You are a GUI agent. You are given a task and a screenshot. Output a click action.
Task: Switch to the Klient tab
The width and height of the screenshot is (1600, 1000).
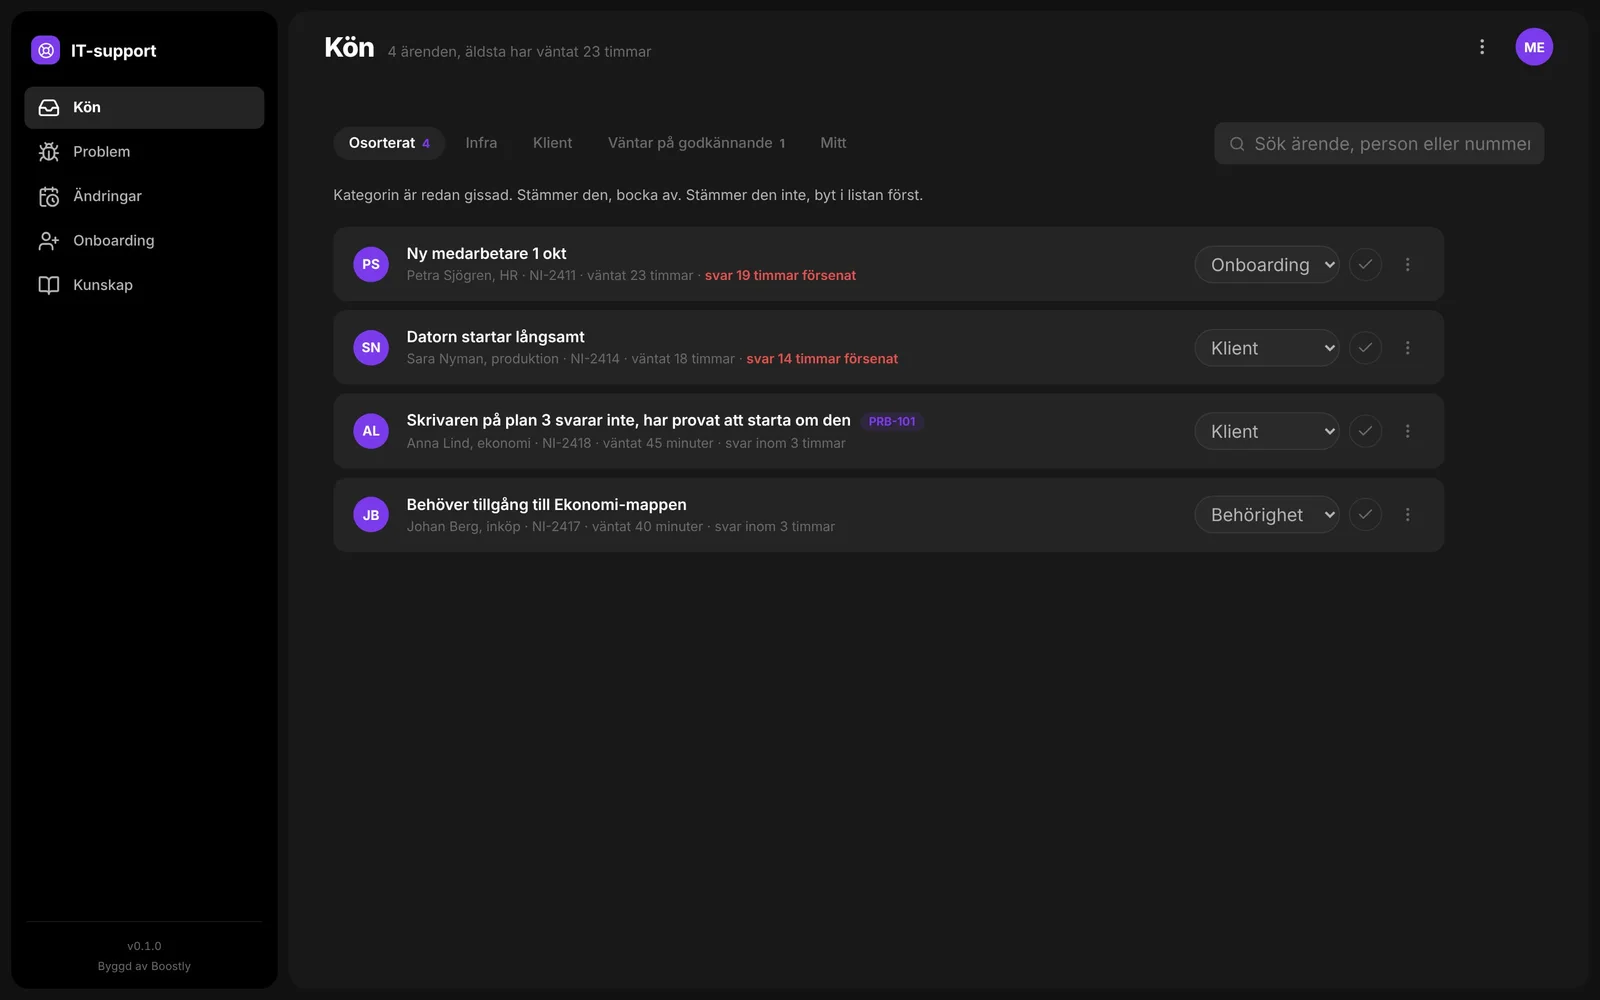point(552,143)
